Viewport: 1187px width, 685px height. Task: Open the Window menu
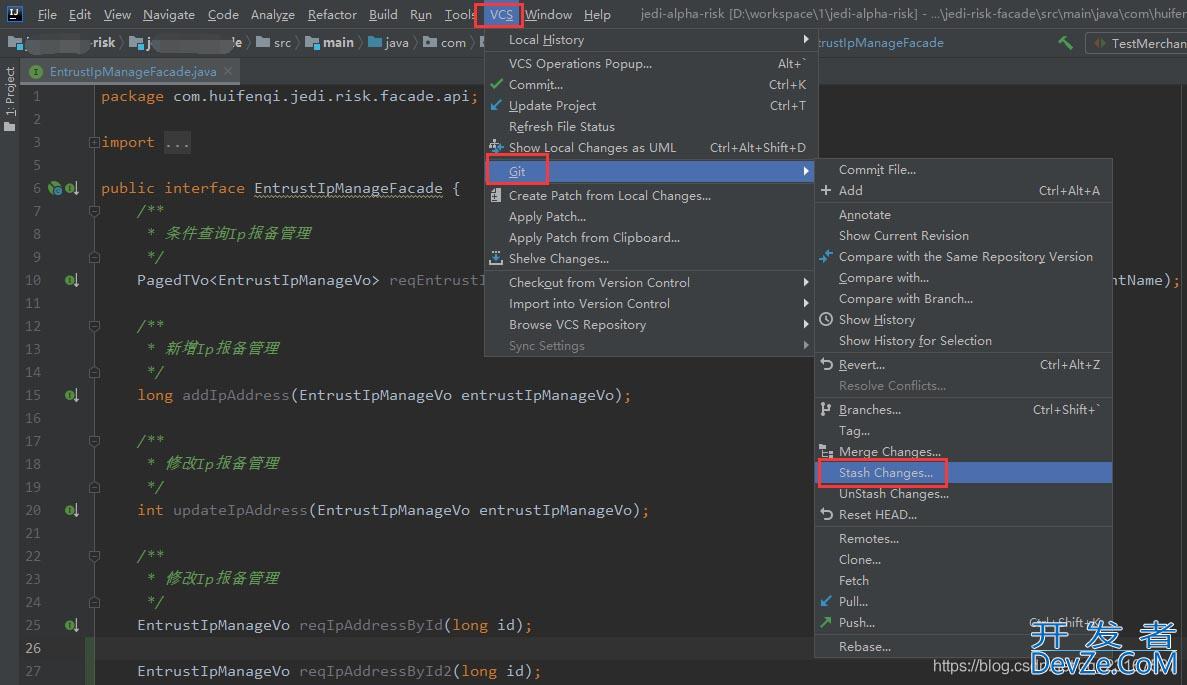(548, 14)
